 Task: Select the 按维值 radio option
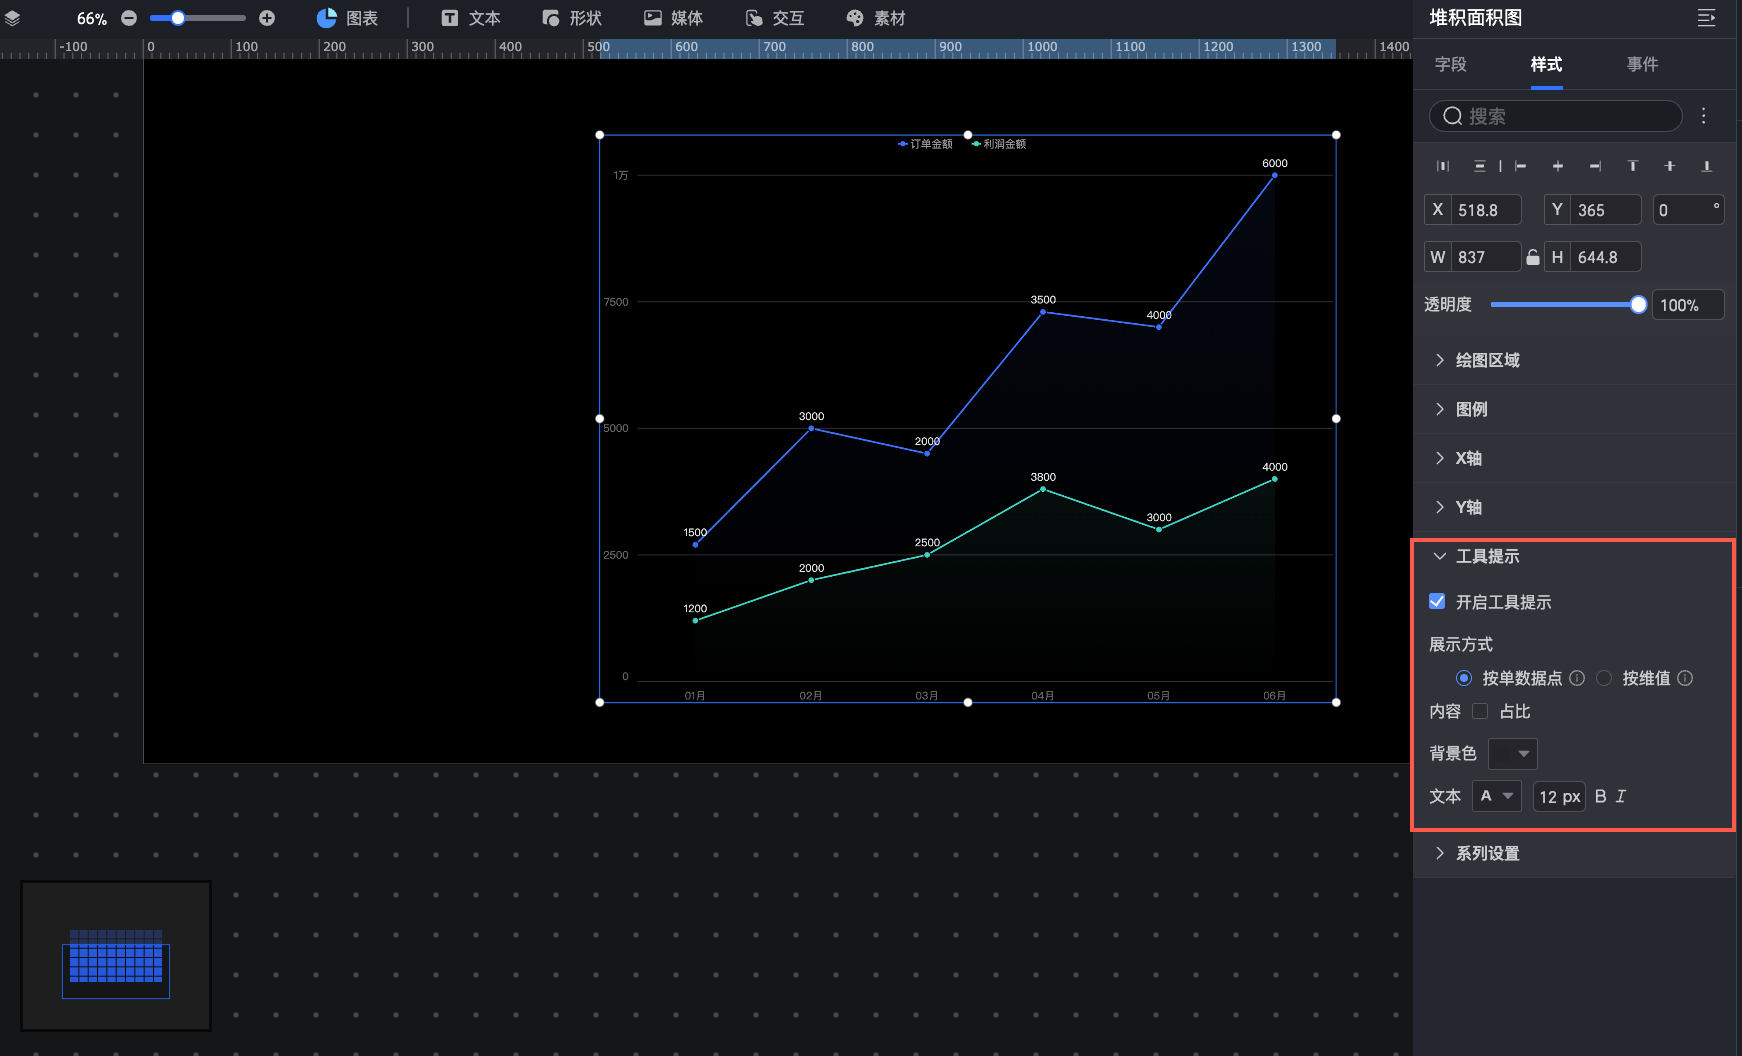(x=1604, y=678)
